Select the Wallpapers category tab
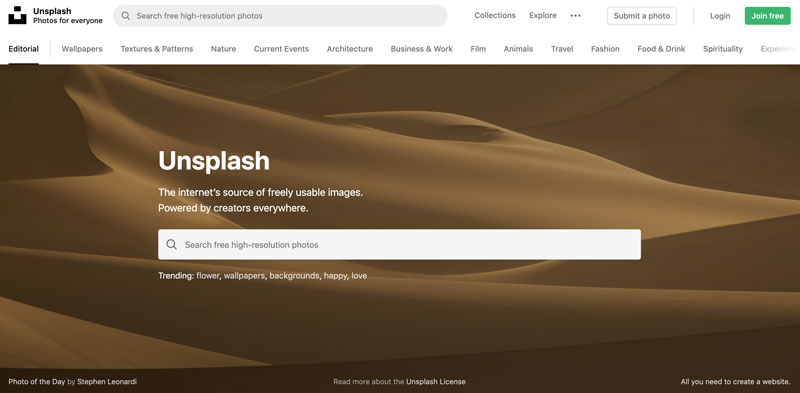This screenshot has height=393, width=800. (82, 49)
